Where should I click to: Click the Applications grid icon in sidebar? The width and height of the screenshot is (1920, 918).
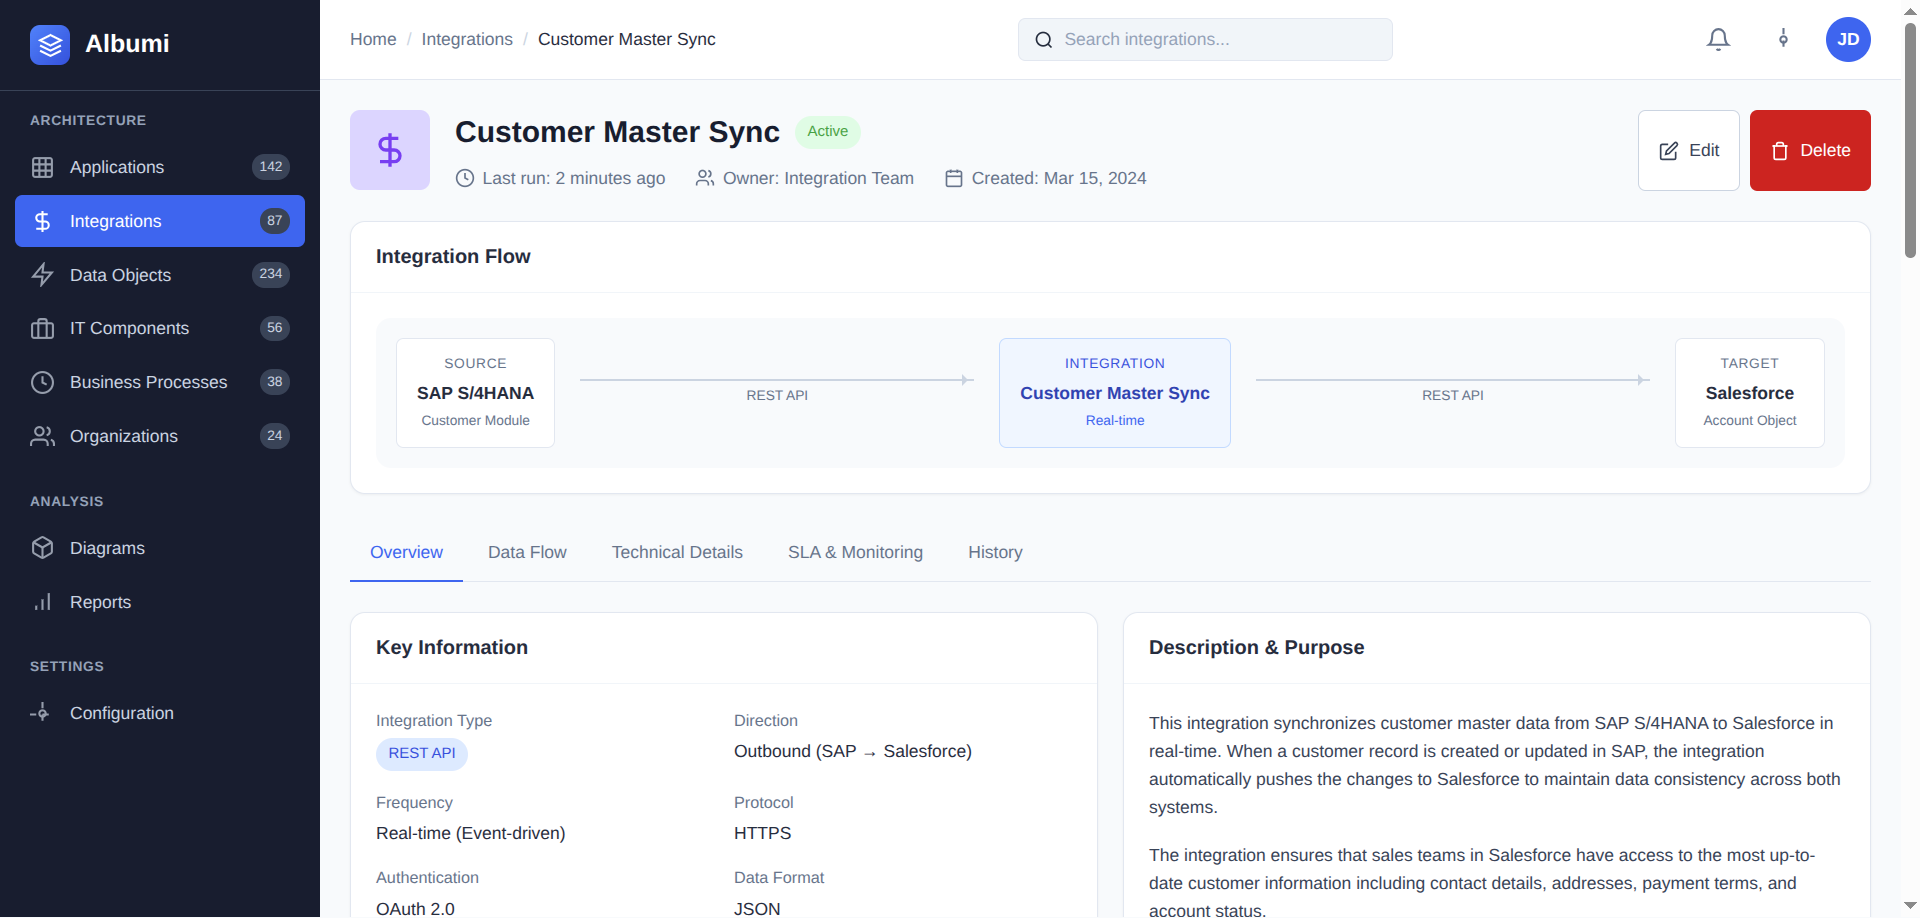[x=42, y=167]
